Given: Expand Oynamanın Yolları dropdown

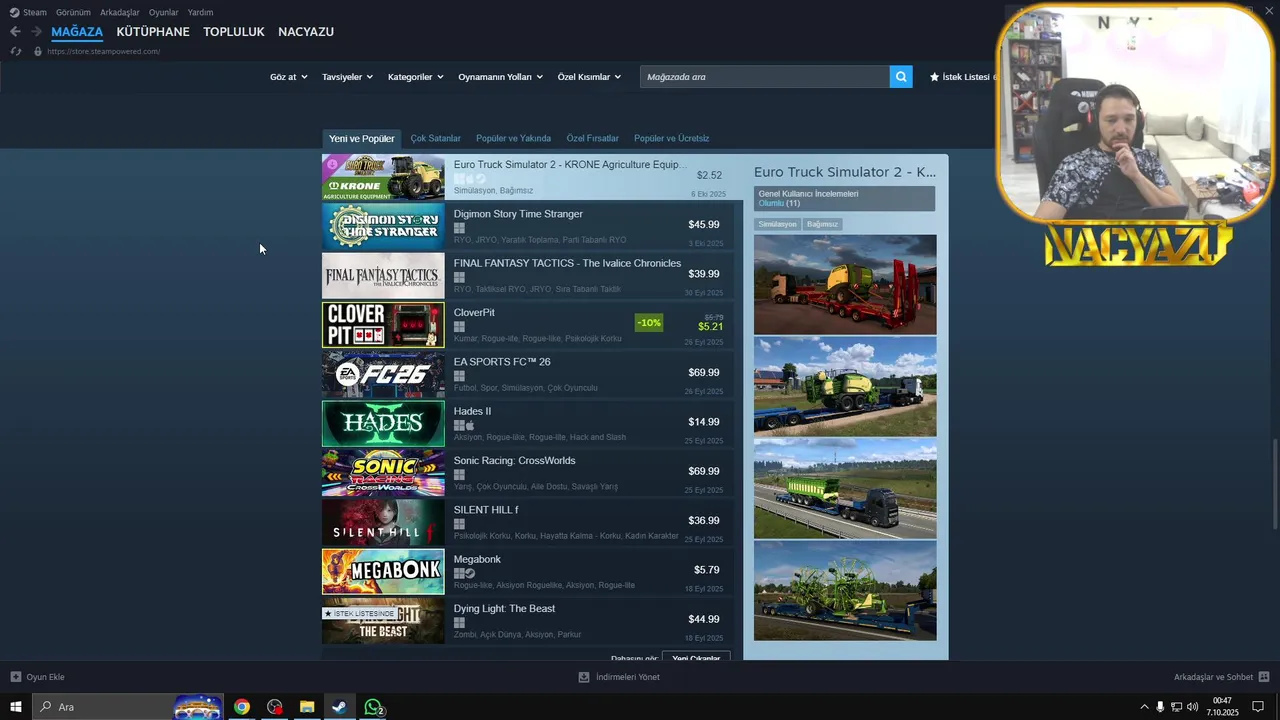Looking at the screenshot, I should tap(500, 77).
